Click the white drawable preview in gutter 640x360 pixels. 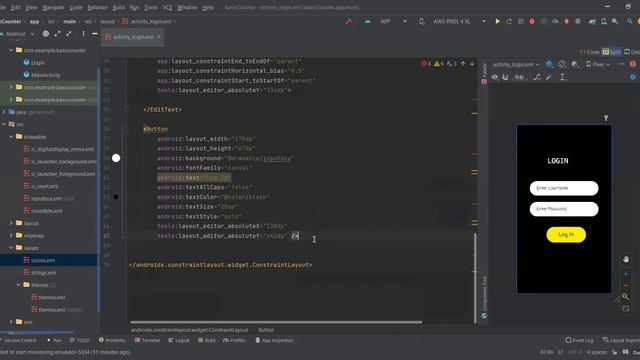pos(116,158)
